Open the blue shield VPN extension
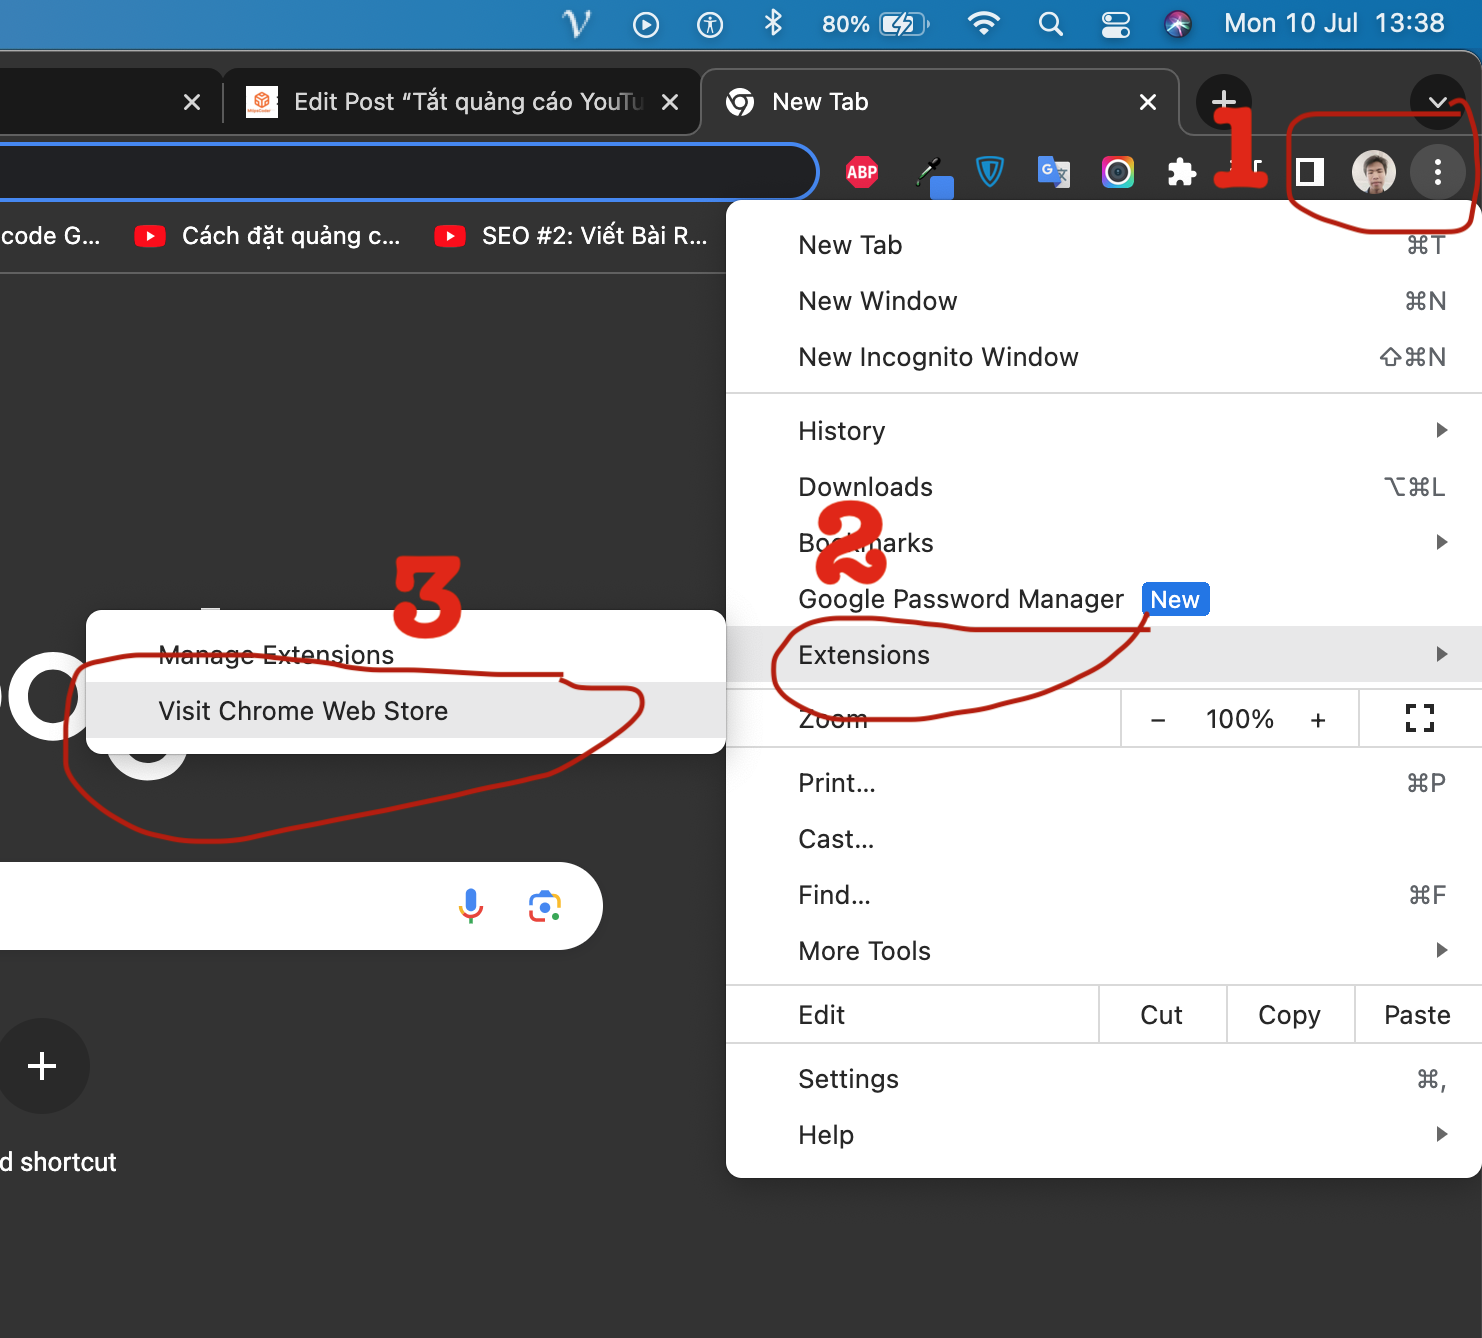Image resolution: width=1482 pixels, height=1338 pixels. point(989,172)
